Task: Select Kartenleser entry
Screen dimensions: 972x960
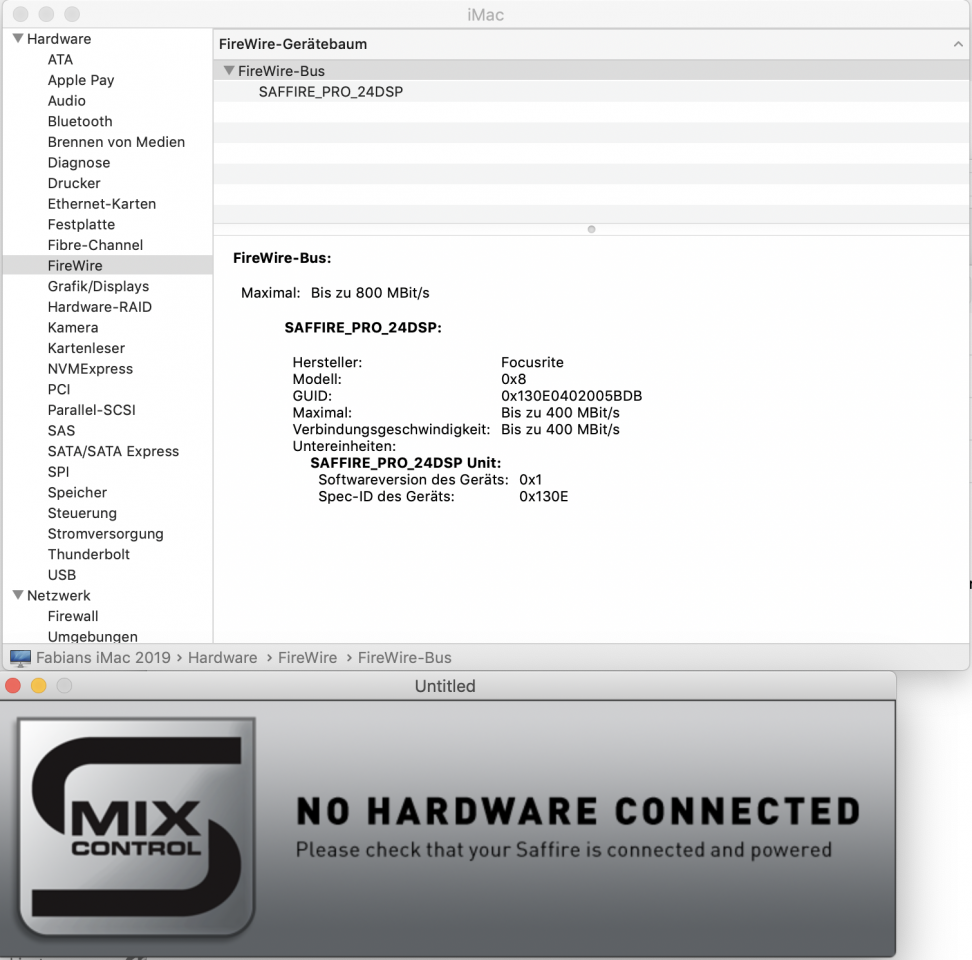Action: point(86,348)
